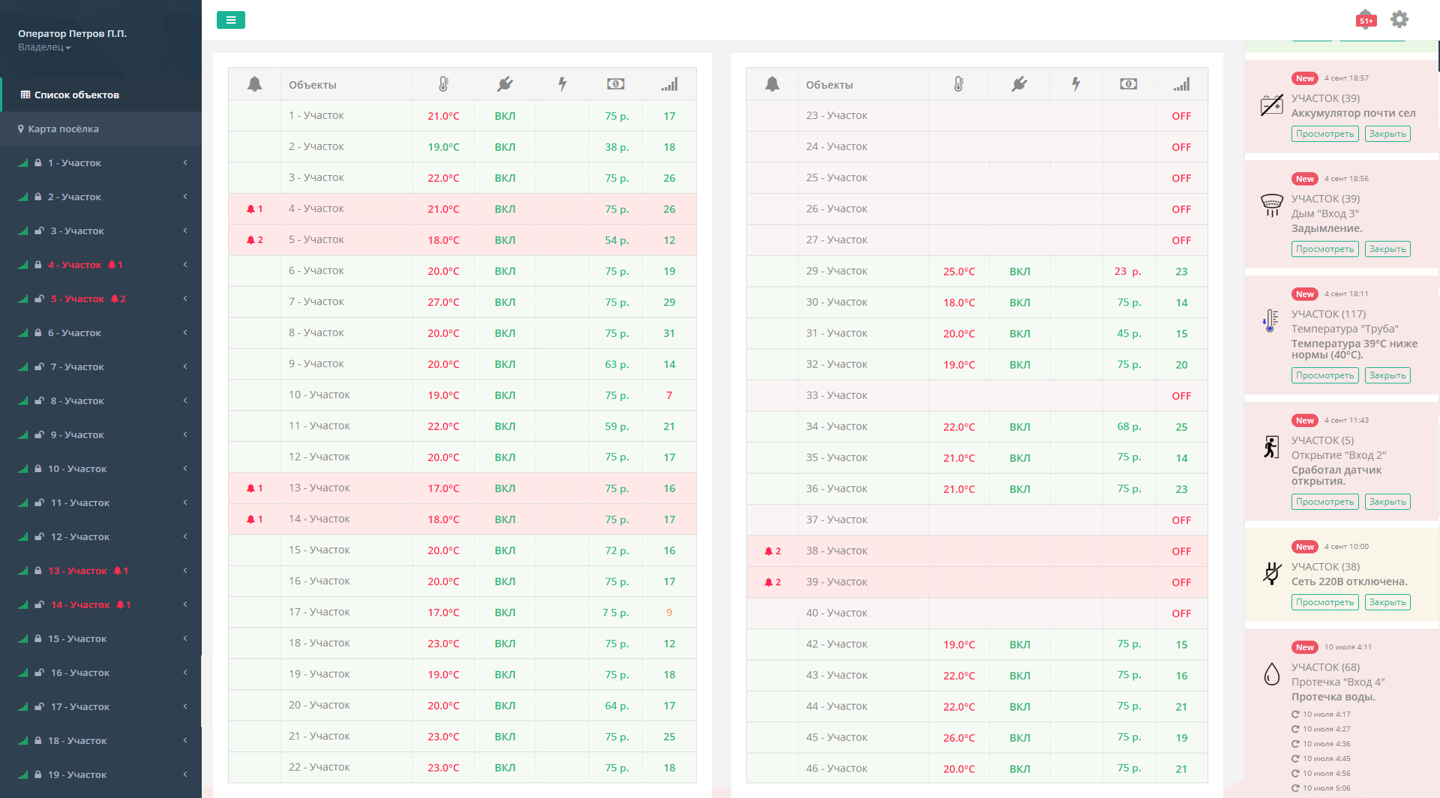Click plug column header in right table

point(1019,85)
